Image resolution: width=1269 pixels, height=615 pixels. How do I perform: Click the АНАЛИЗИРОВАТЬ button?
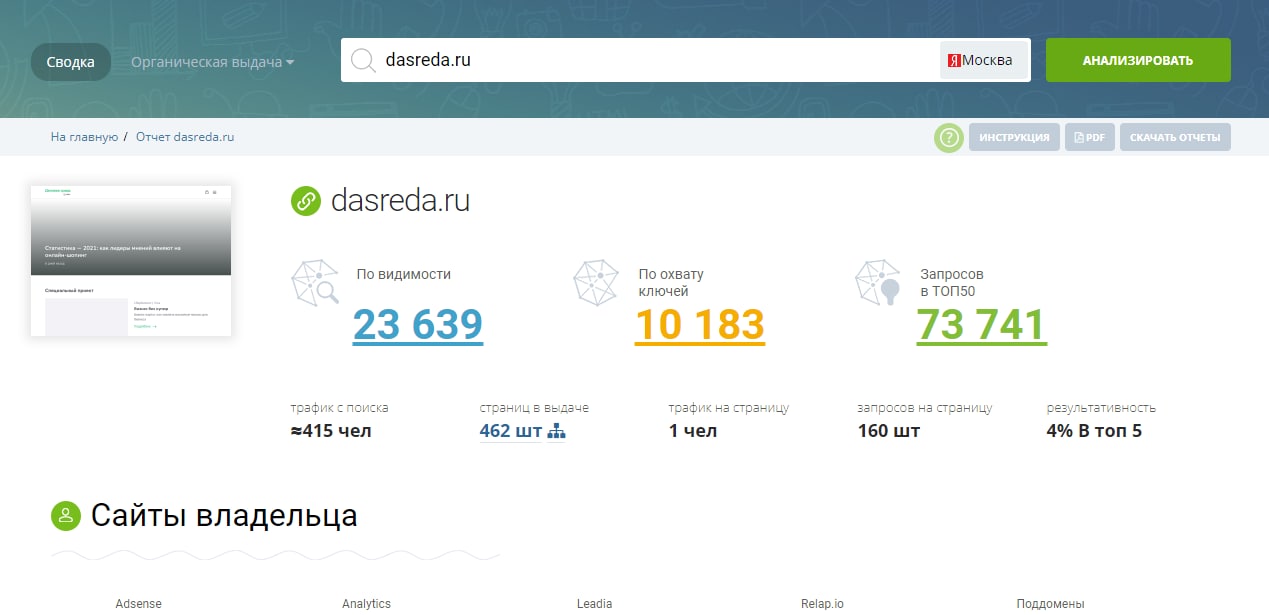tap(1138, 60)
